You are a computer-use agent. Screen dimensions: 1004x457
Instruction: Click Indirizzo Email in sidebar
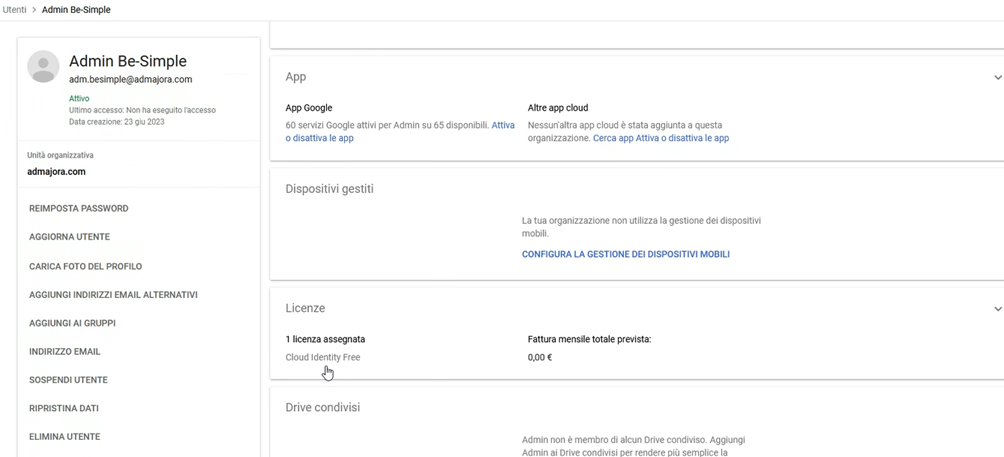click(x=65, y=352)
